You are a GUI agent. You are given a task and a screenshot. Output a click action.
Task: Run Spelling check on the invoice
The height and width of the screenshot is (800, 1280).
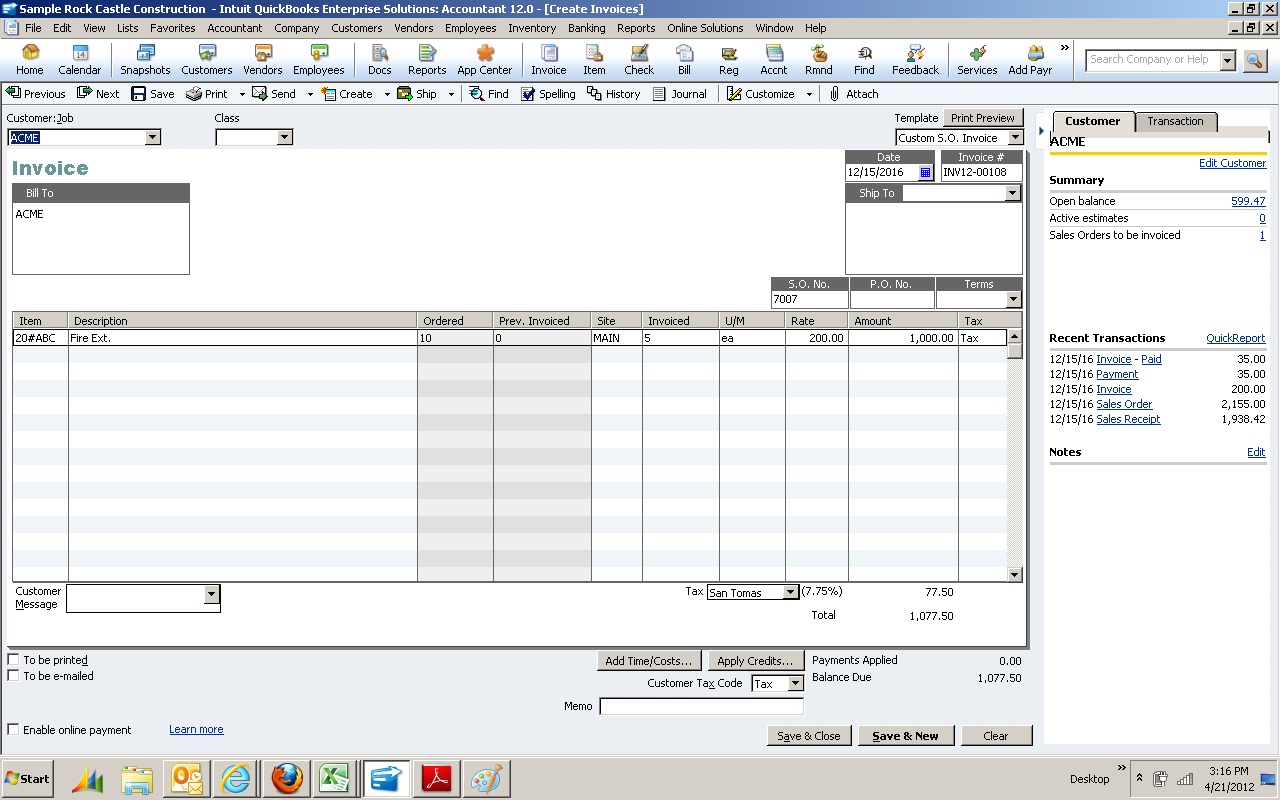[548, 93]
